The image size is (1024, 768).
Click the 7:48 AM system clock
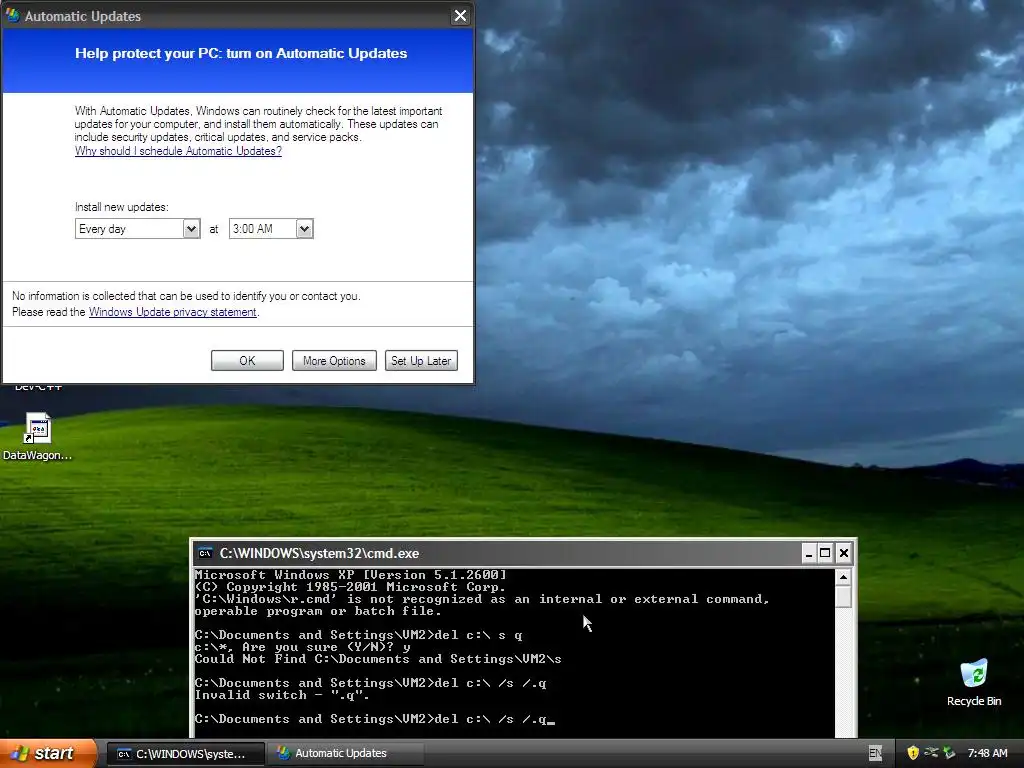(x=987, y=753)
